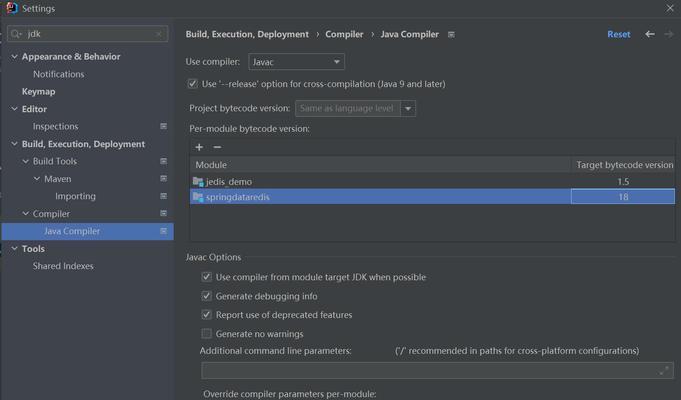Open the Keymap settings page
Image resolution: width=681 pixels, height=400 pixels.
39,92
